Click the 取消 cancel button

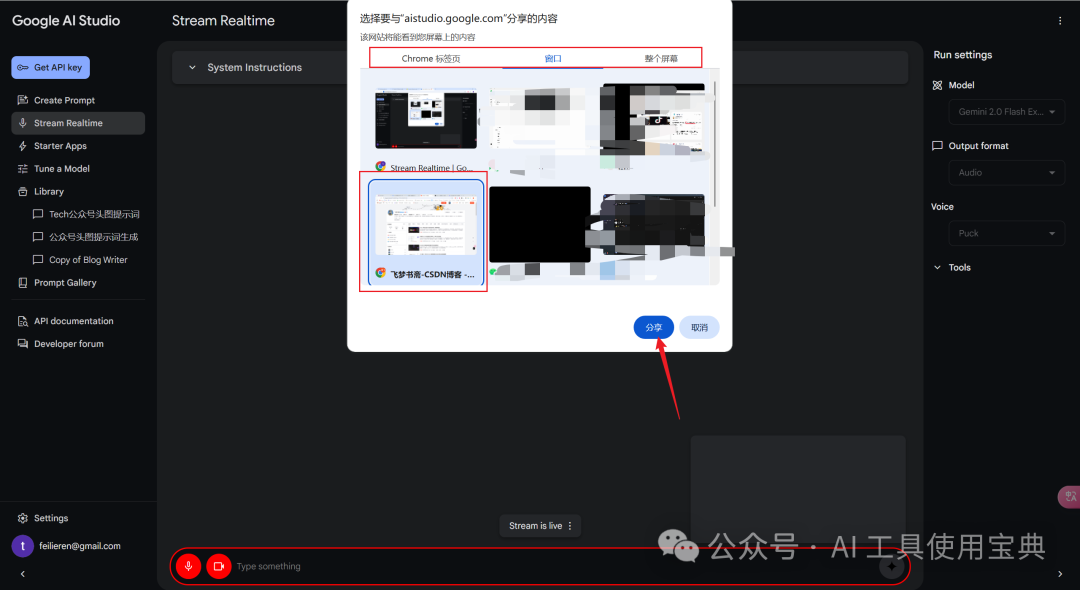click(x=699, y=328)
